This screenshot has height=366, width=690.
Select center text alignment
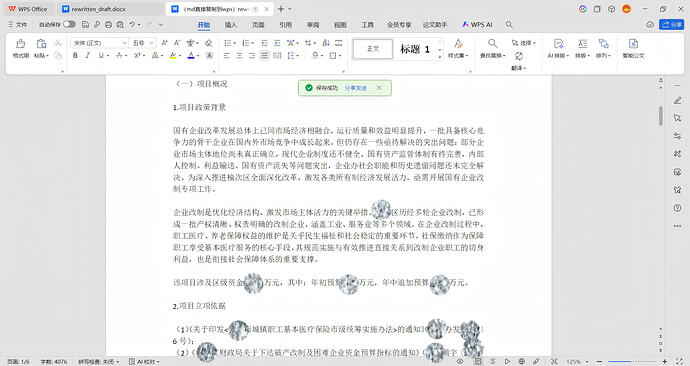(x=239, y=55)
